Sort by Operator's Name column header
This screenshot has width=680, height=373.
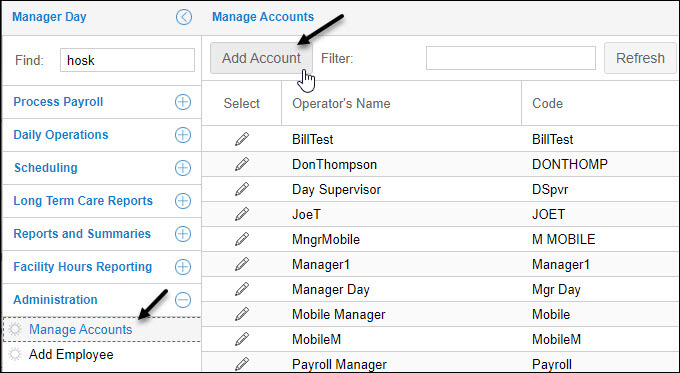point(341,103)
